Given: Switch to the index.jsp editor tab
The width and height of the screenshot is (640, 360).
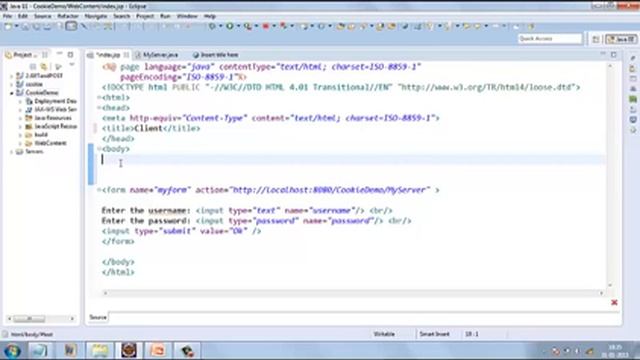Looking at the screenshot, I should click(x=108, y=55).
